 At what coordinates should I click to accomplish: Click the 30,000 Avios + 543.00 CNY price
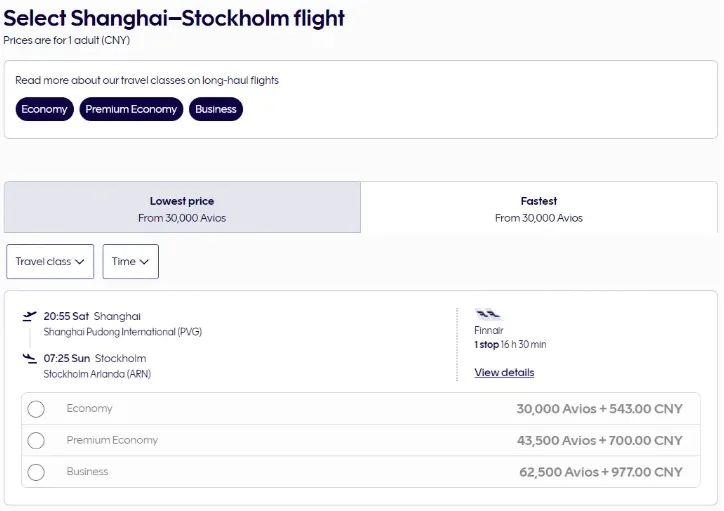(x=599, y=409)
